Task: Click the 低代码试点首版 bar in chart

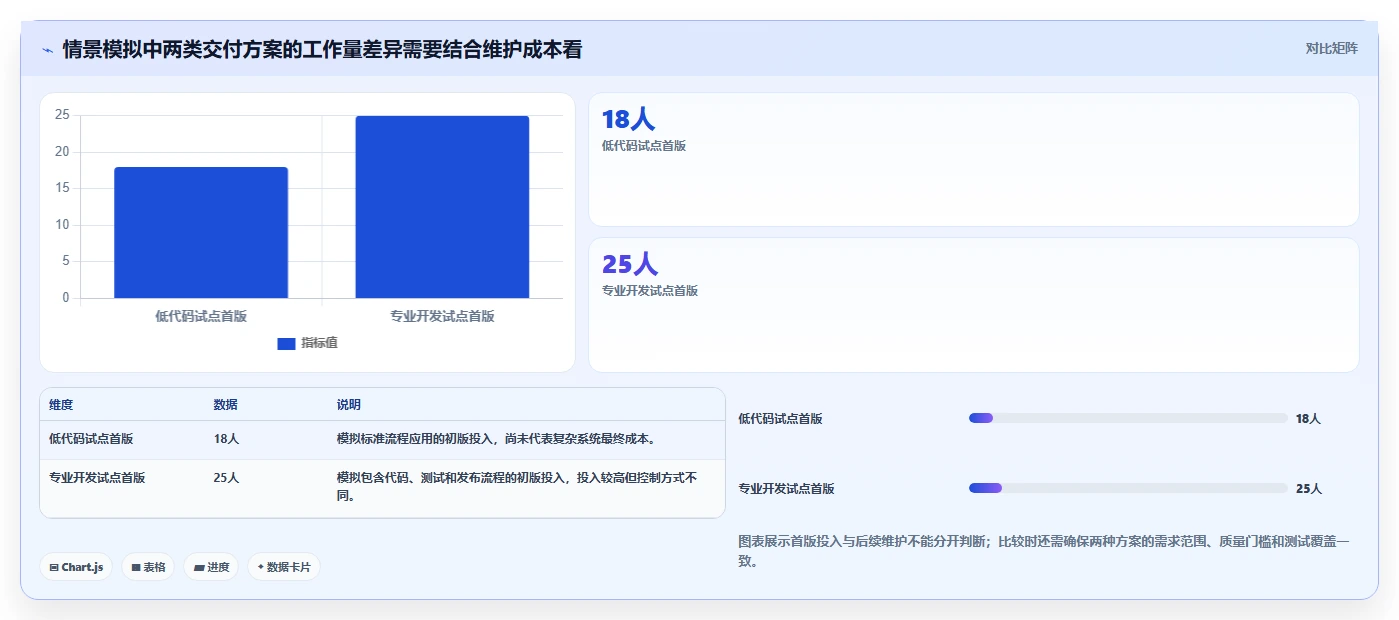Action: (x=201, y=232)
